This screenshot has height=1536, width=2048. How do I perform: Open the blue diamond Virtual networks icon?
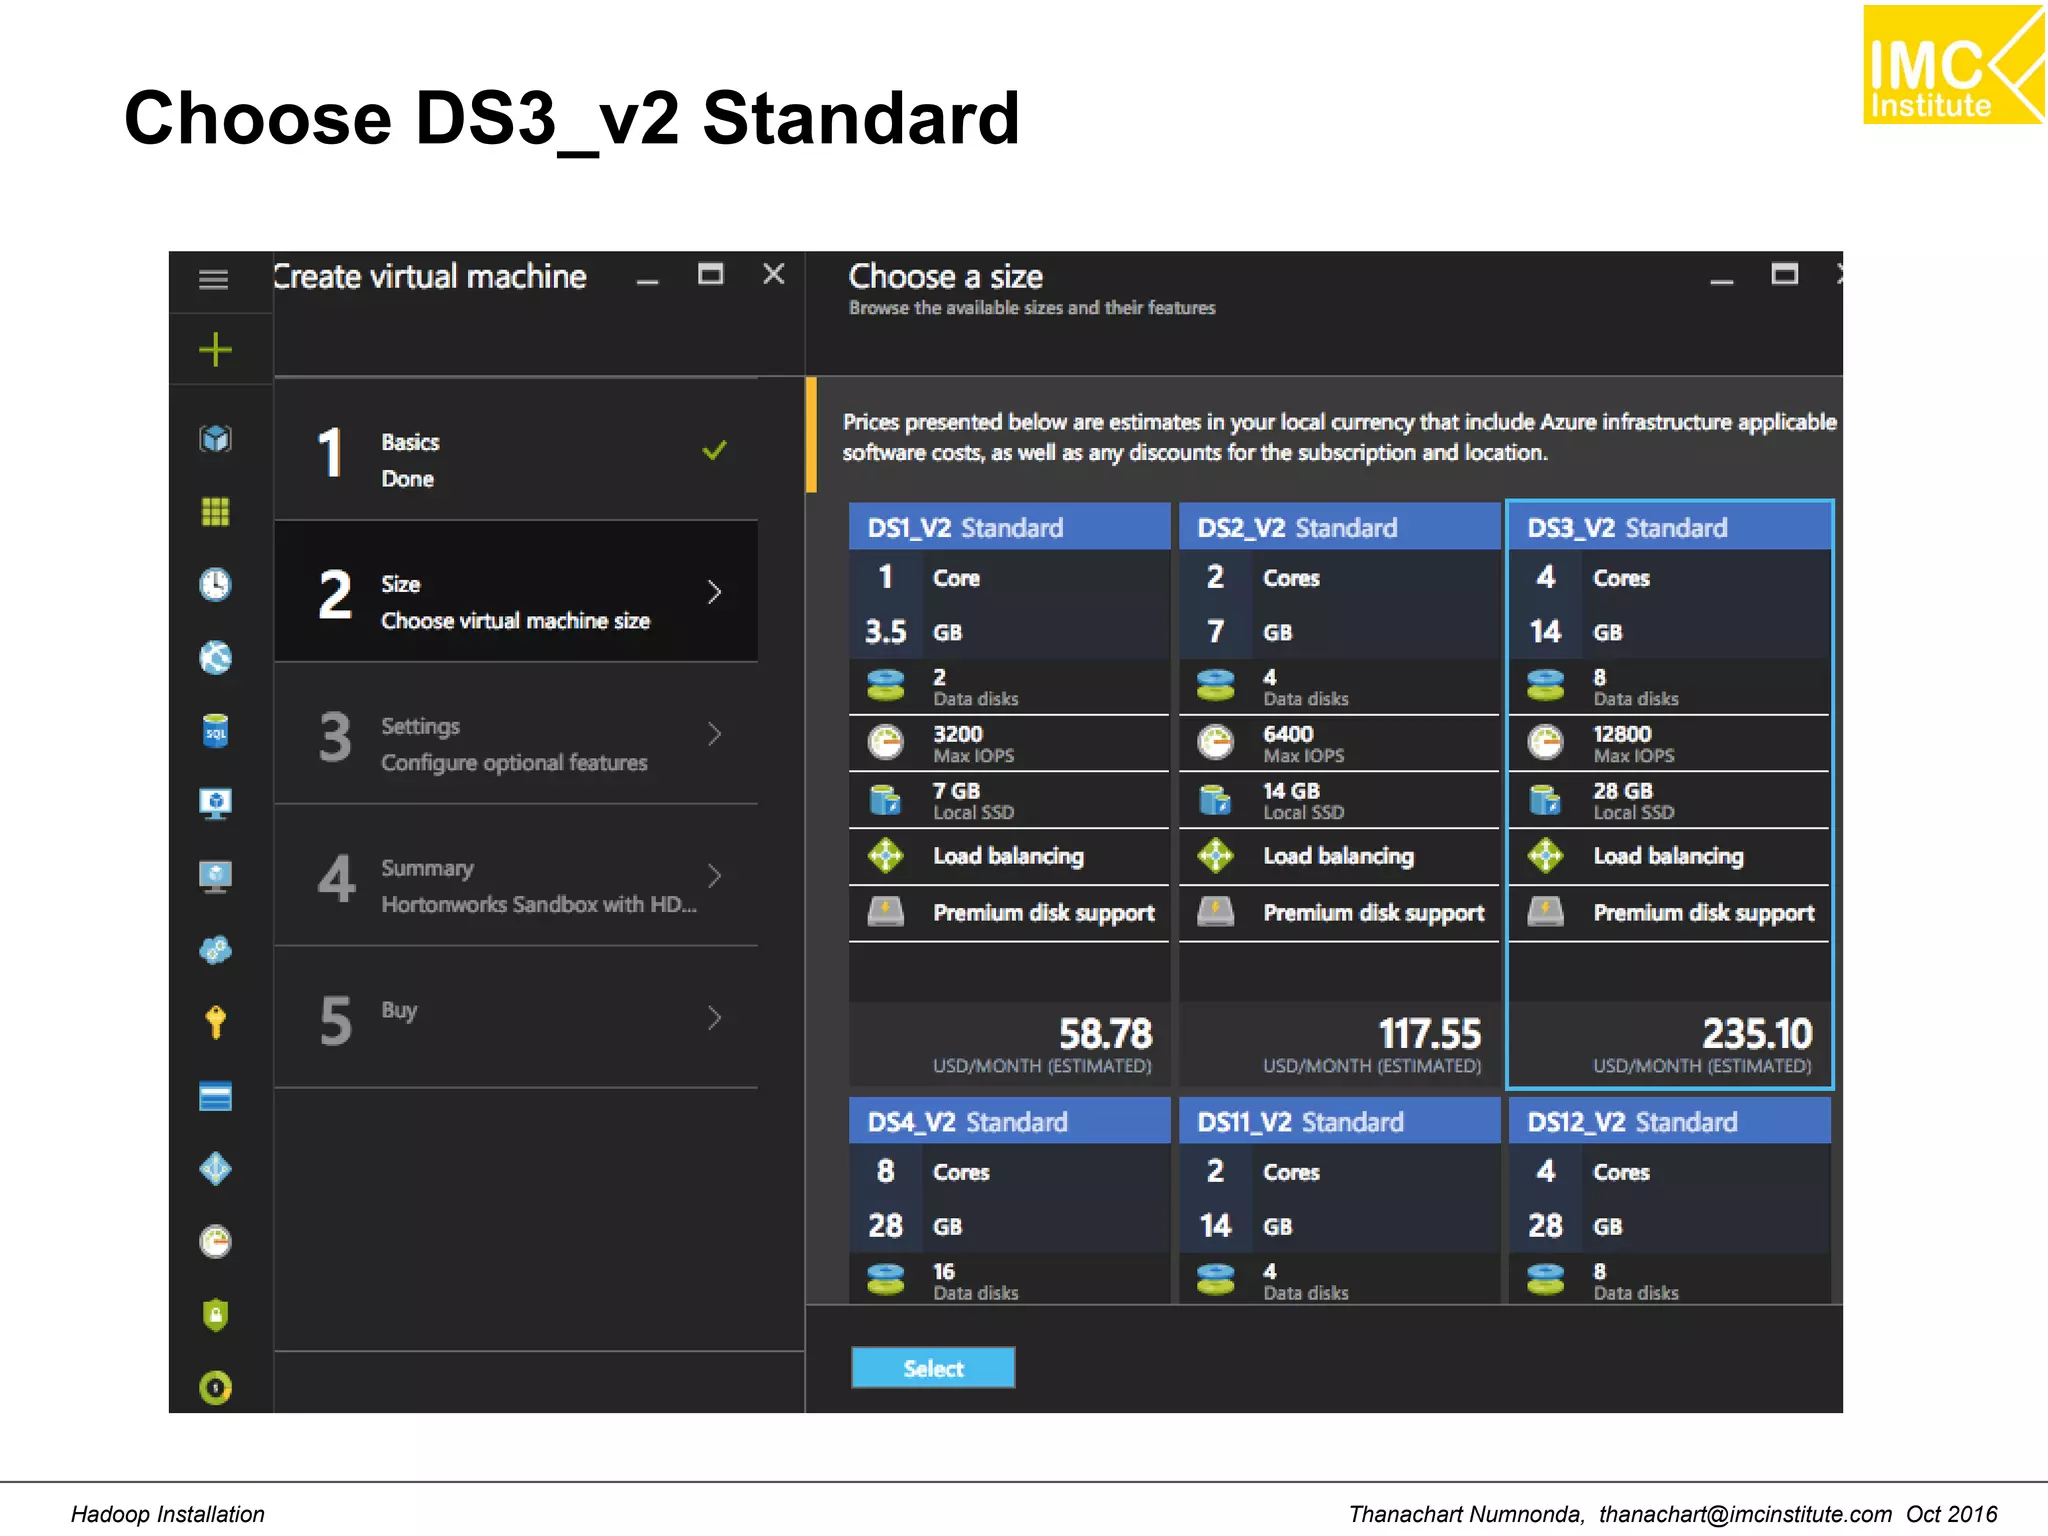tap(215, 1168)
